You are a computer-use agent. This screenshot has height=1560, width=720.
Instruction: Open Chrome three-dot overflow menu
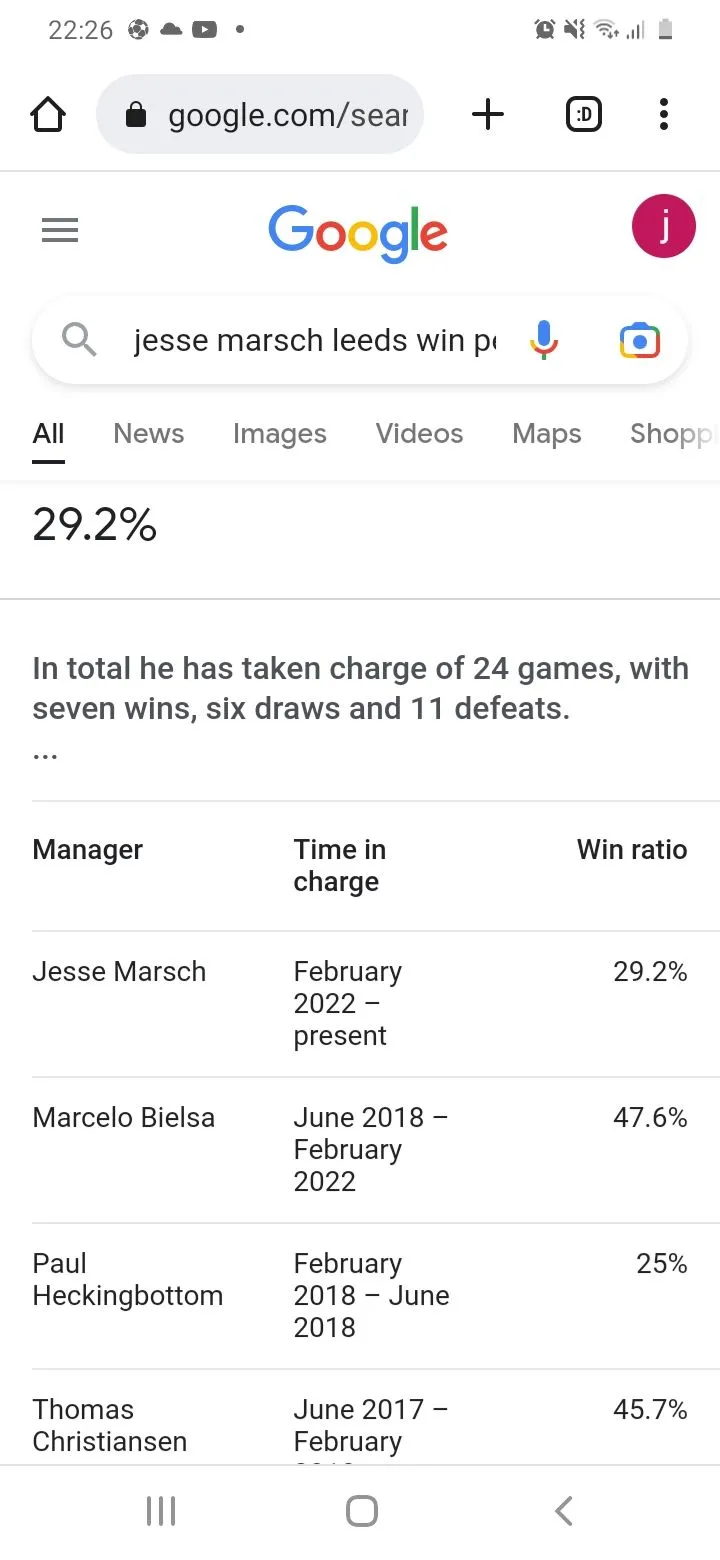[664, 116]
